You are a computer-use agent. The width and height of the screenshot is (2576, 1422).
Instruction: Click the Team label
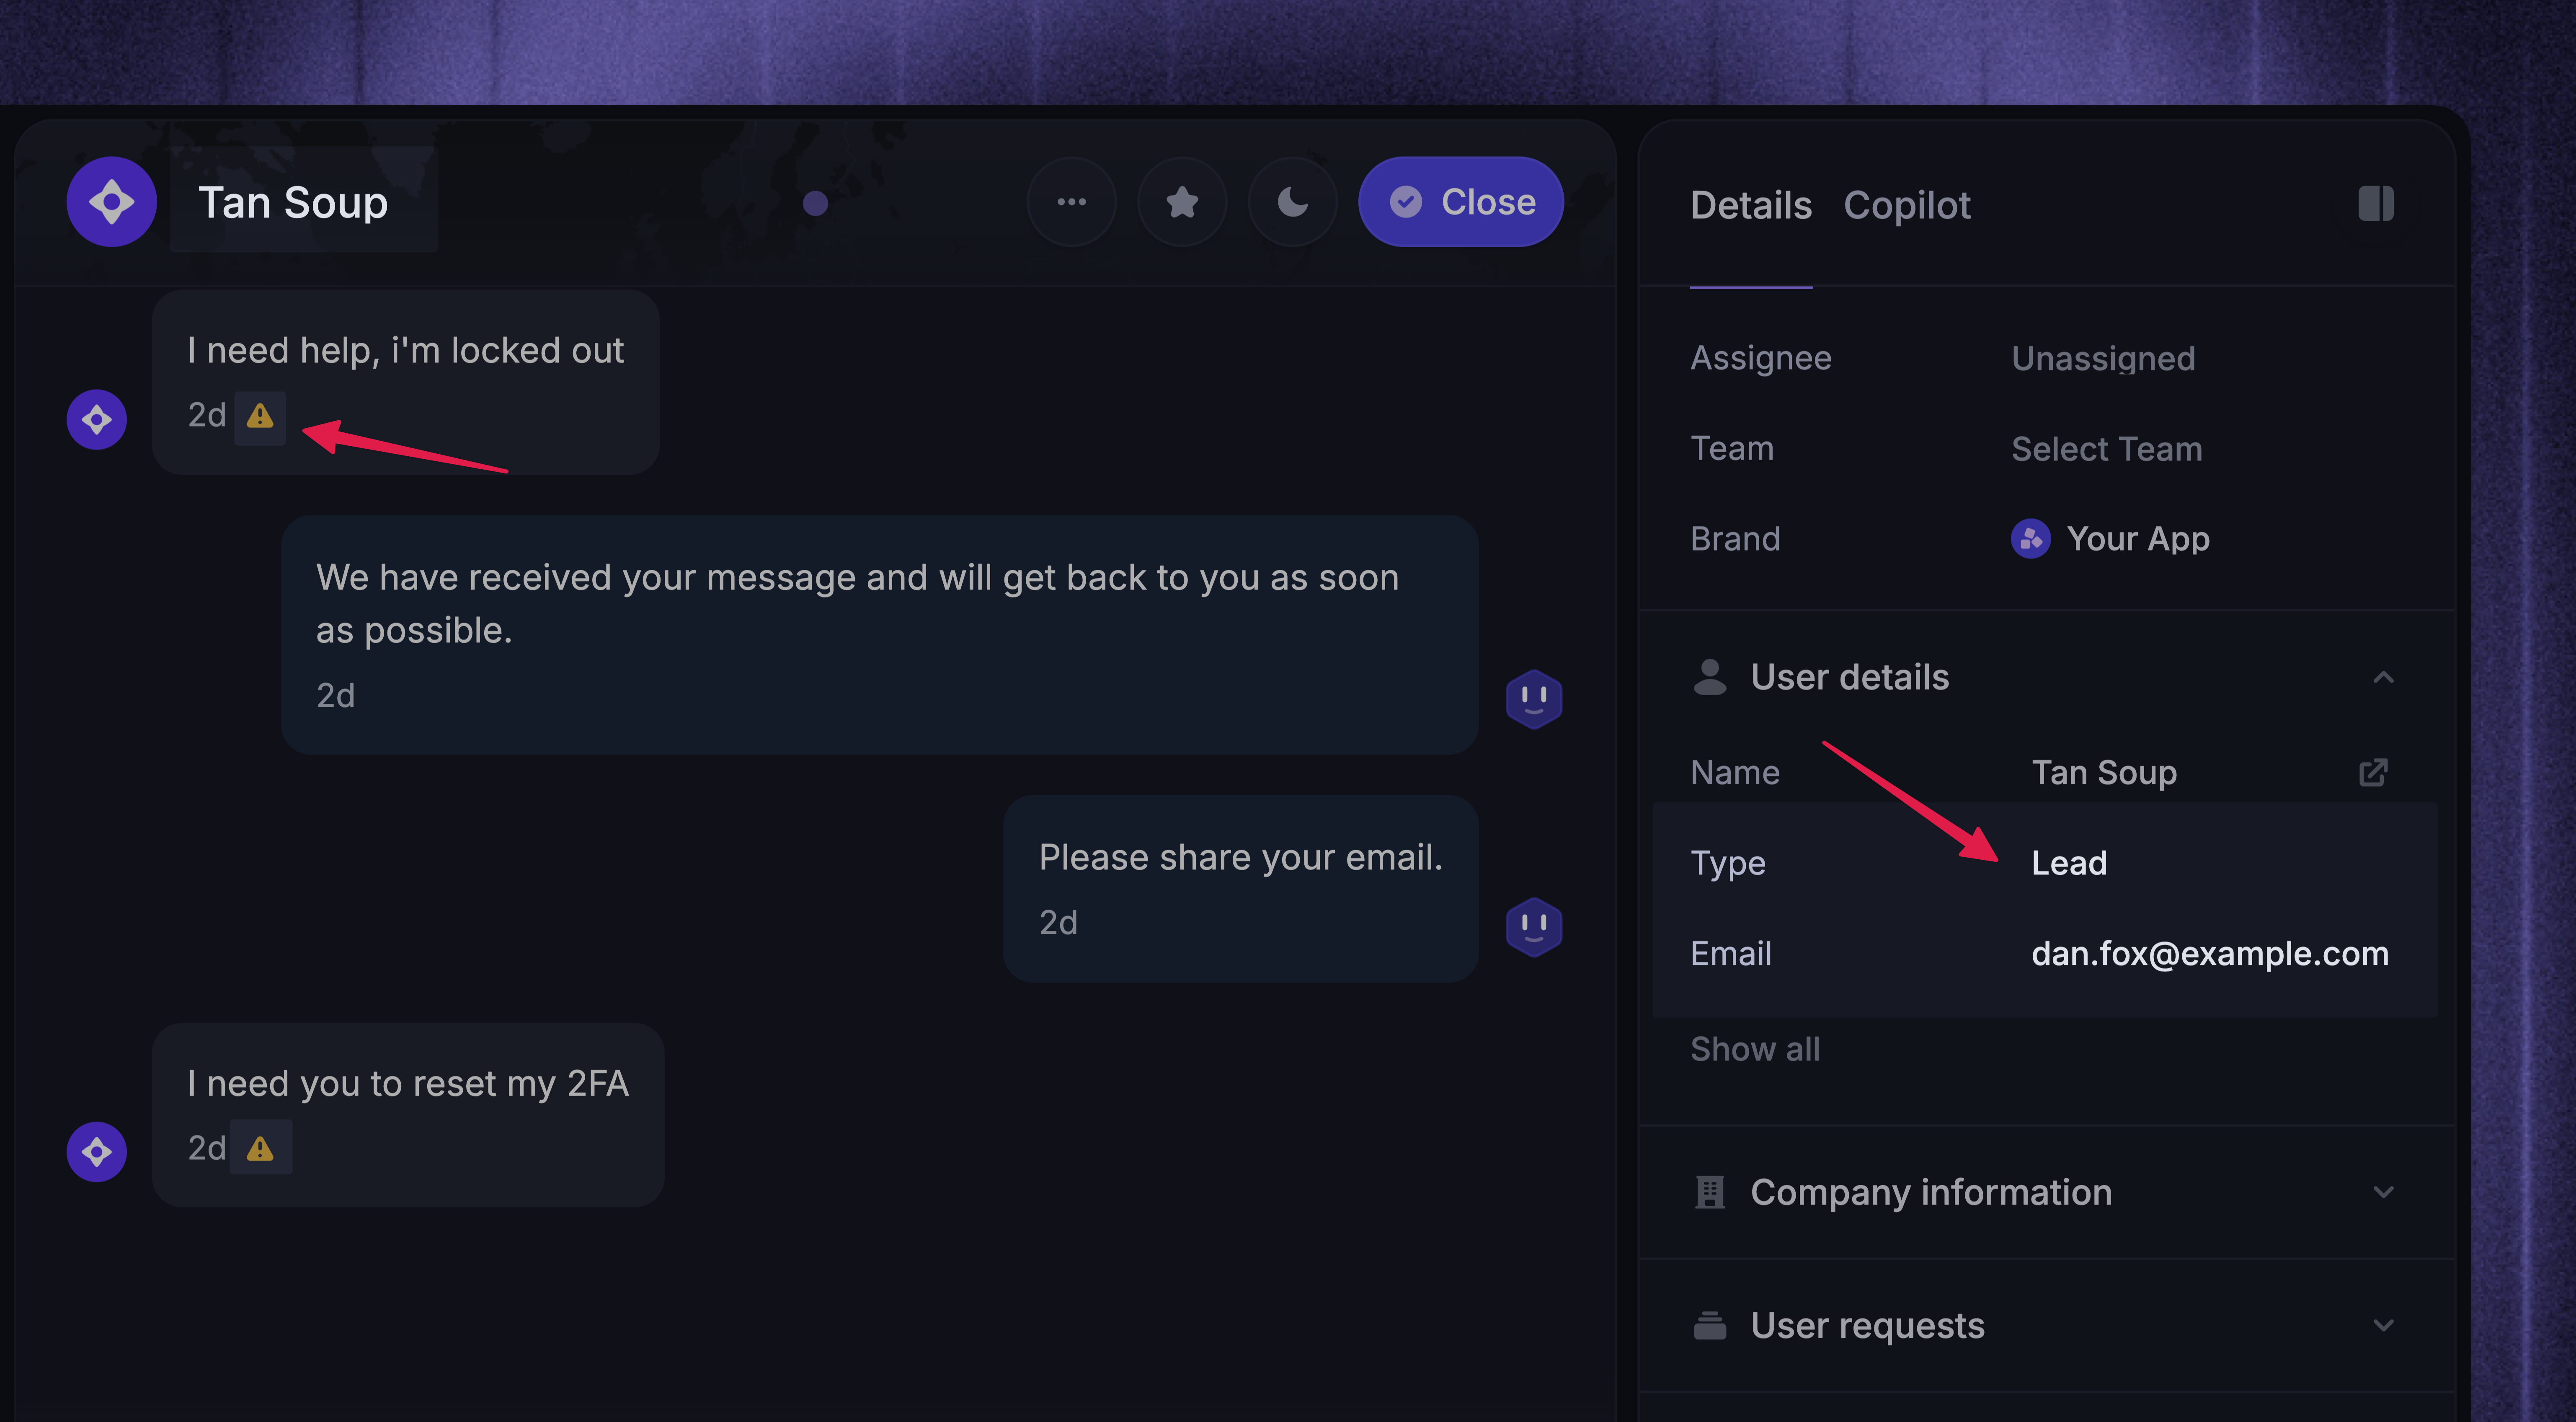pyautogui.click(x=1731, y=449)
